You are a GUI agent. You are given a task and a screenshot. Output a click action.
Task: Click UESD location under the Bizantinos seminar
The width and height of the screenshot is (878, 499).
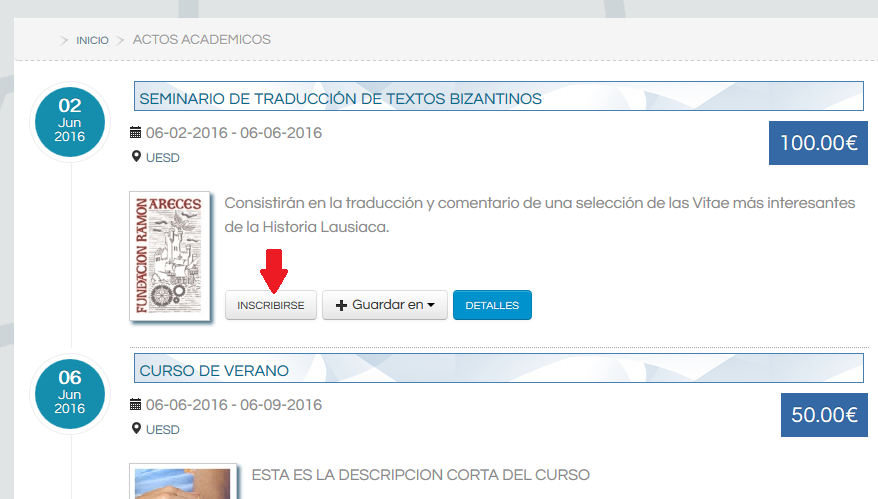[163, 158]
